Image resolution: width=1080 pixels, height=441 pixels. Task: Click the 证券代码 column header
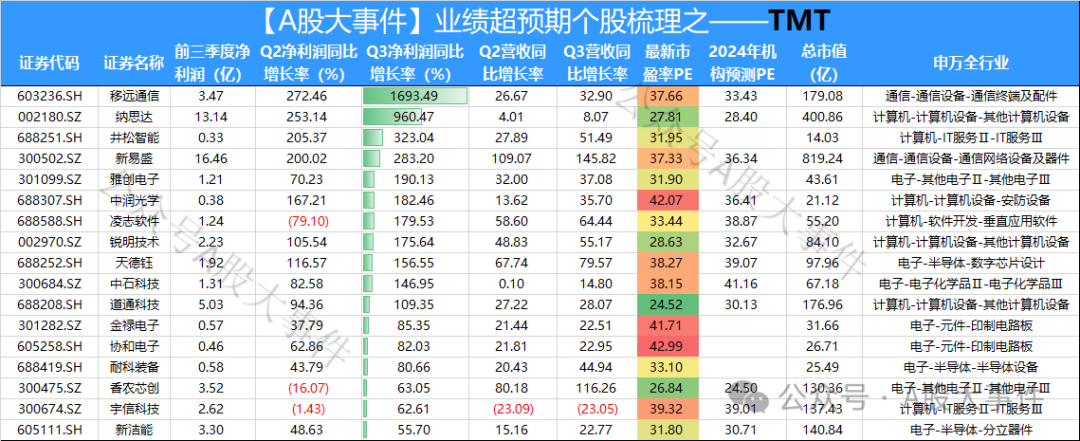tap(49, 63)
